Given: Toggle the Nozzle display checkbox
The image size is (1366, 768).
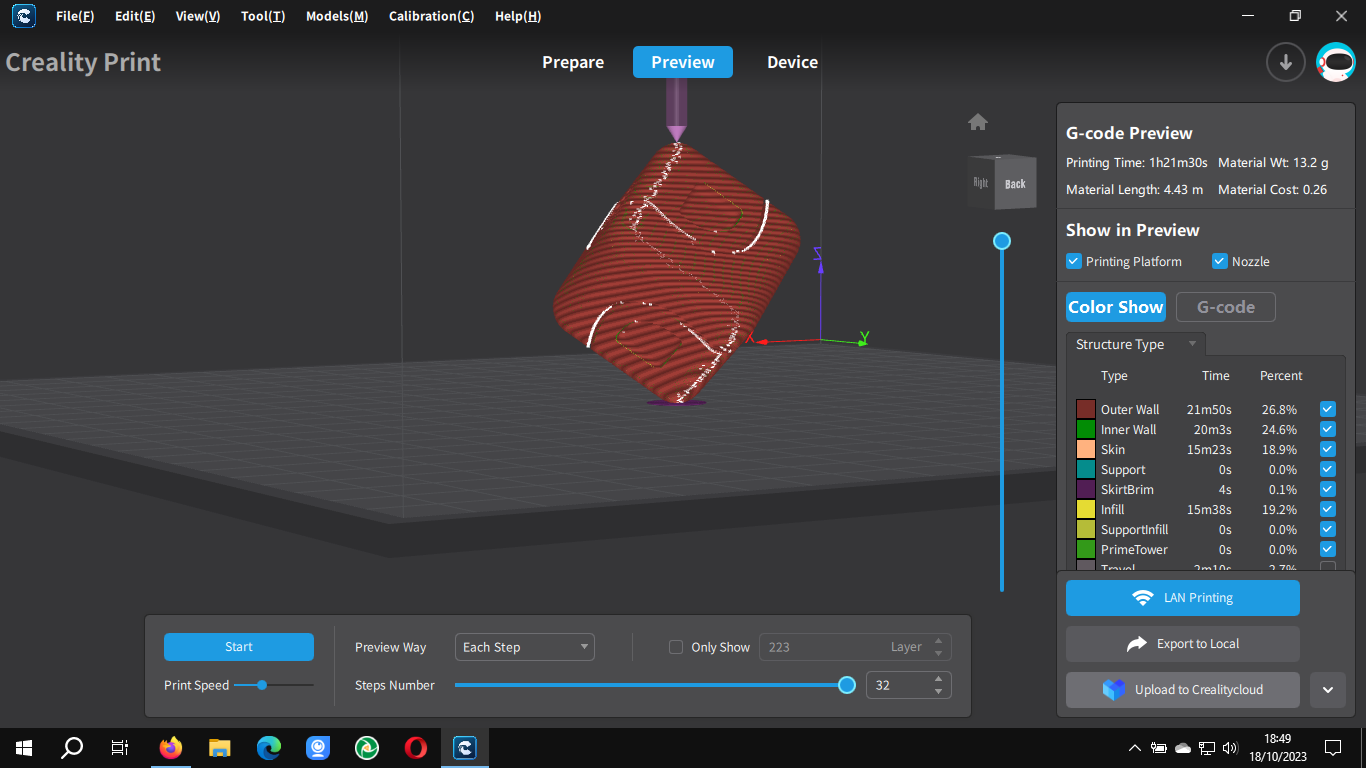Looking at the screenshot, I should coord(1219,261).
